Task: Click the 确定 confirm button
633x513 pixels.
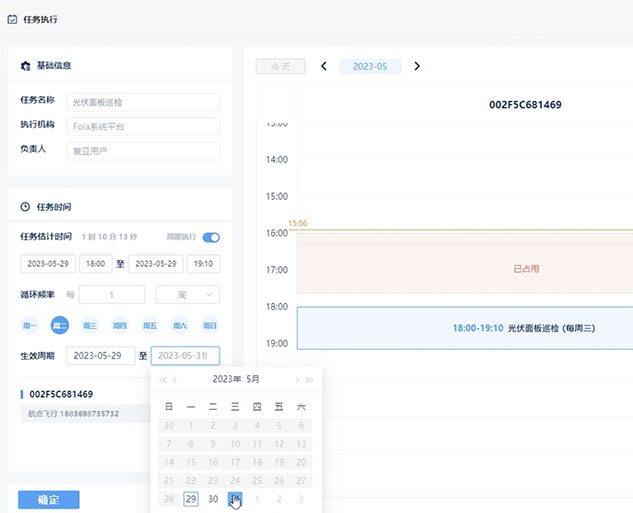Action: [48, 500]
